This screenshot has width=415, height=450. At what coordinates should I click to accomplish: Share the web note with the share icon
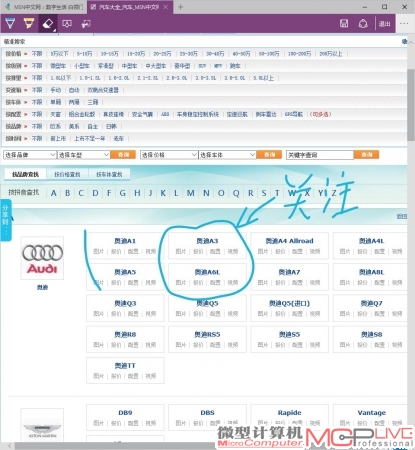click(x=363, y=23)
